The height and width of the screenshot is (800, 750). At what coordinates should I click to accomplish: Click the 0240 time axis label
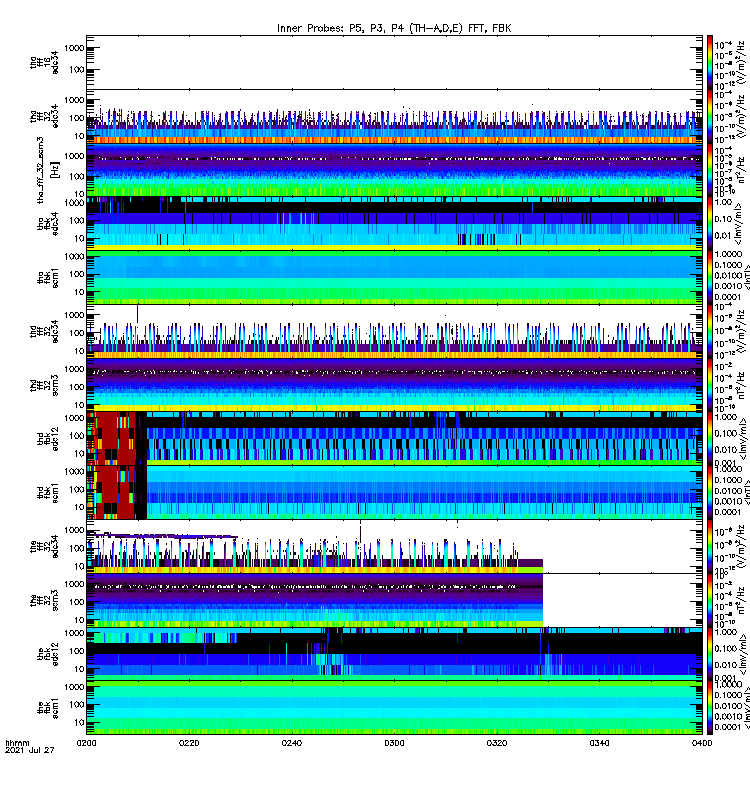291,743
